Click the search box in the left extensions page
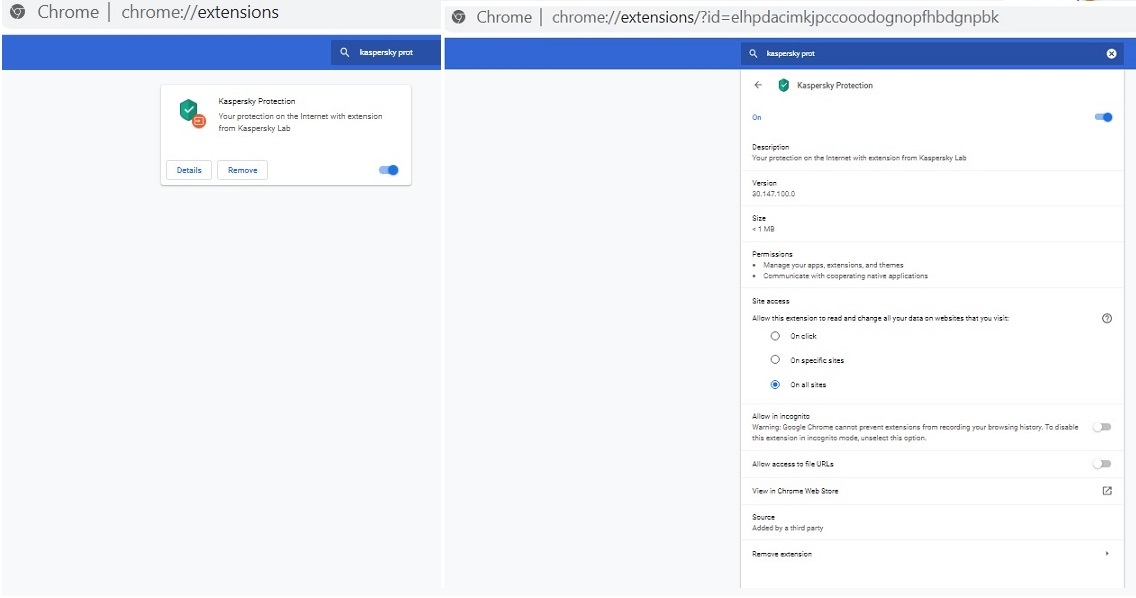1136x598 pixels. [x=385, y=52]
